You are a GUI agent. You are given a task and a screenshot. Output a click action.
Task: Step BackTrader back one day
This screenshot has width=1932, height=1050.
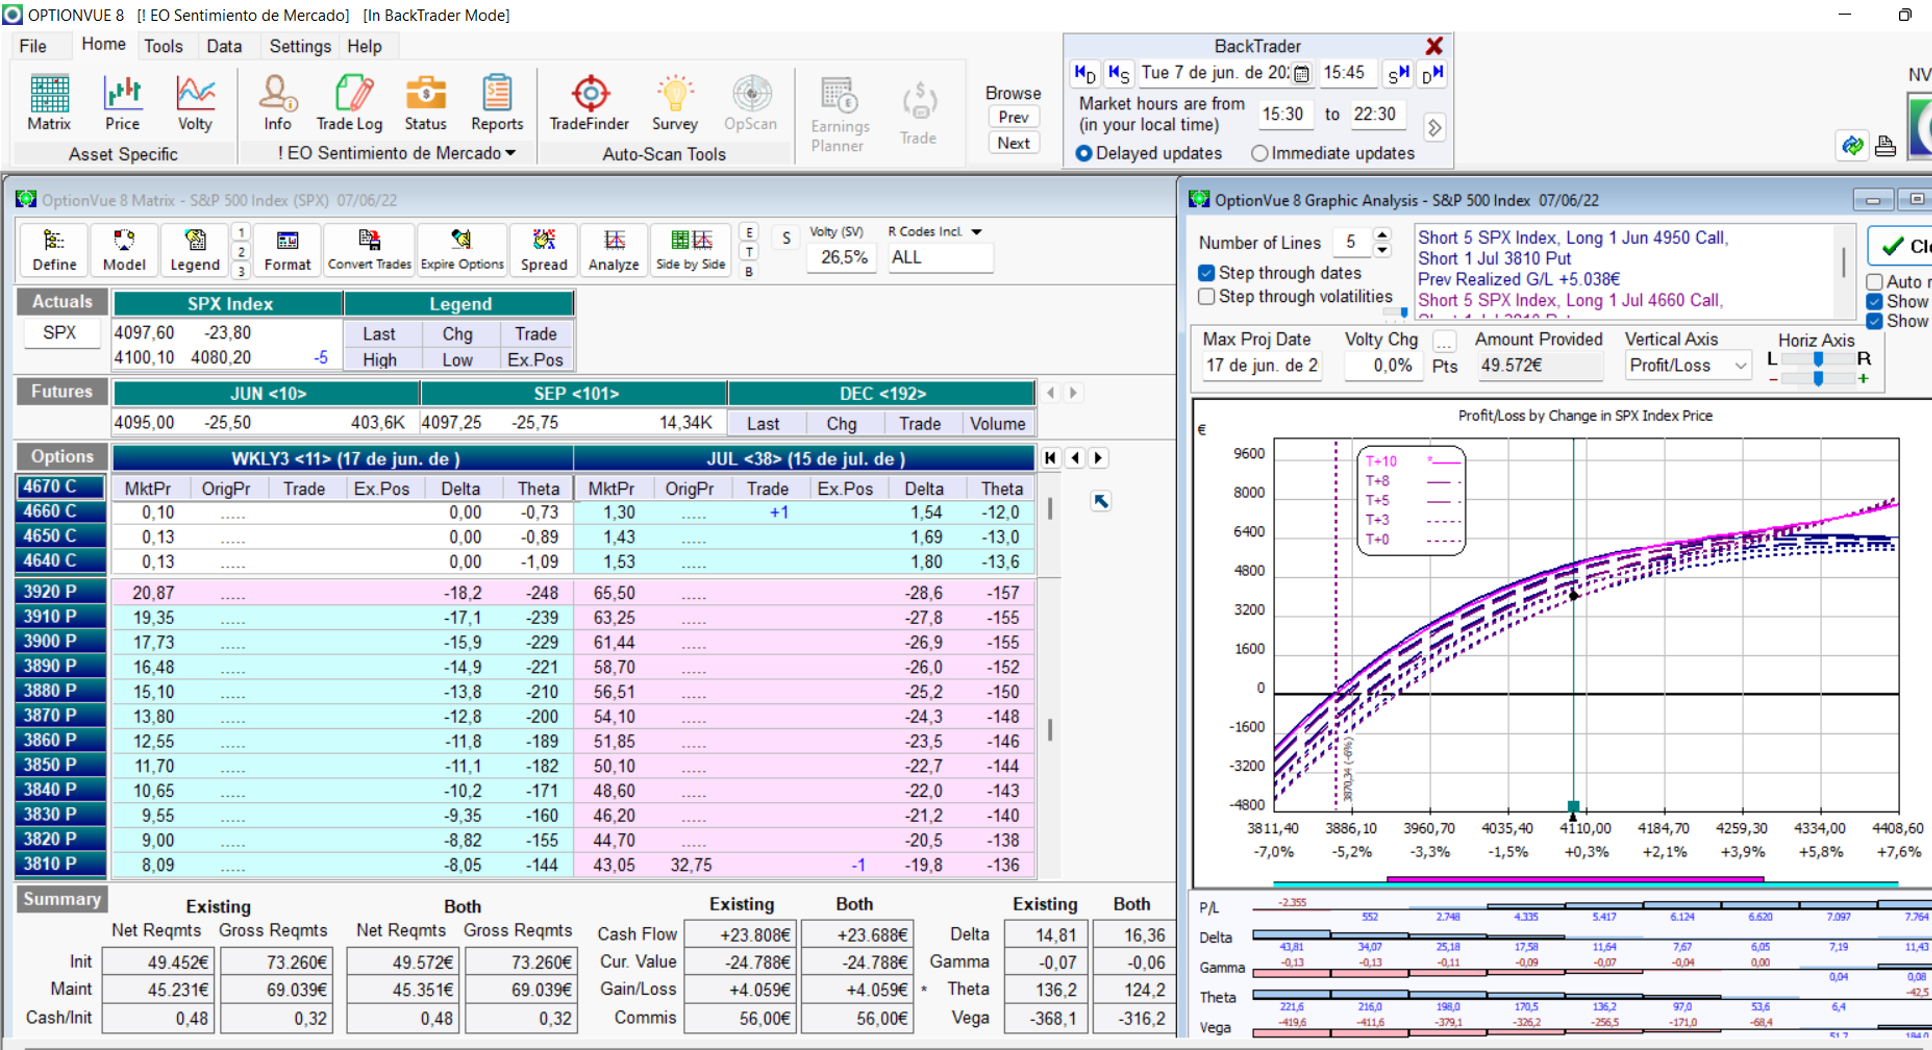click(x=1085, y=73)
